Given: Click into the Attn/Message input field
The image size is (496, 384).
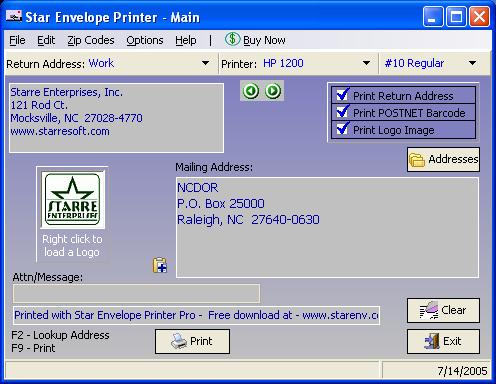Looking at the screenshot, I should pos(136,294).
